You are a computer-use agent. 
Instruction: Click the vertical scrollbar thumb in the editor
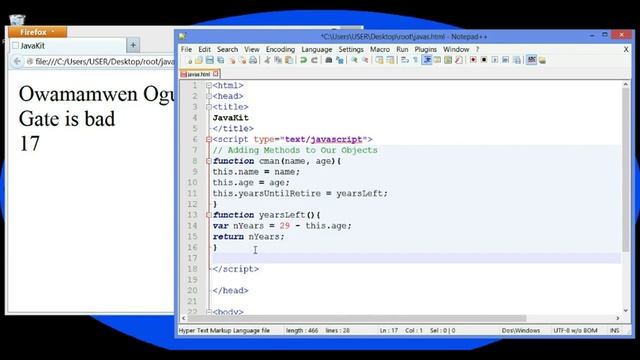click(626, 169)
